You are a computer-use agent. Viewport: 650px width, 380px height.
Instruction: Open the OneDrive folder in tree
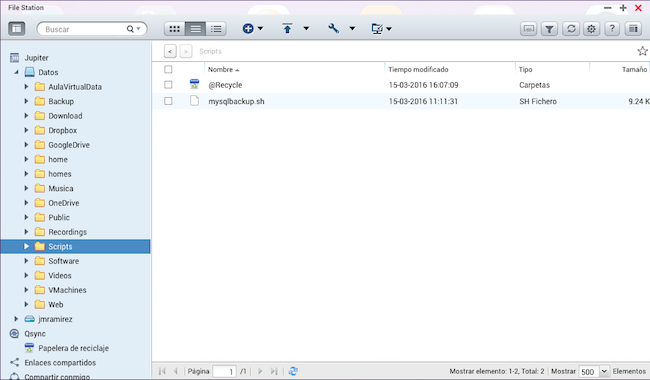[x=64, y=203]
